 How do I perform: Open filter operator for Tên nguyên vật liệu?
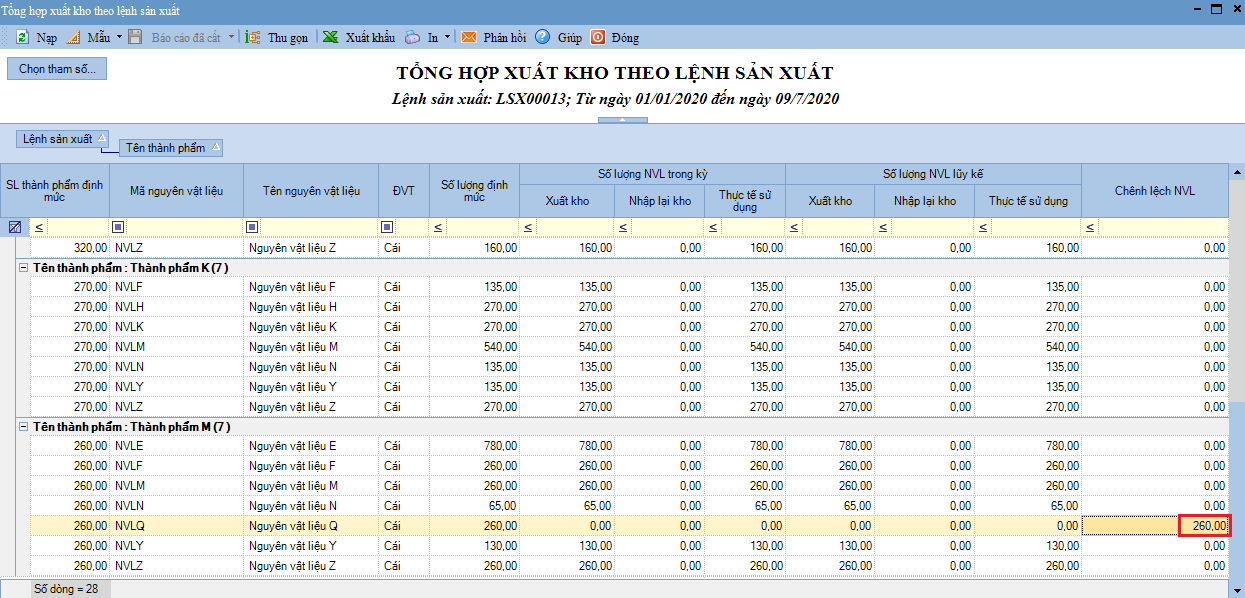252,227
